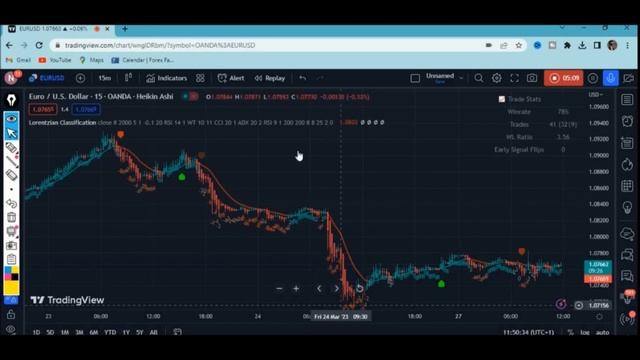Toggle the blue microphone button

[611, 78]
